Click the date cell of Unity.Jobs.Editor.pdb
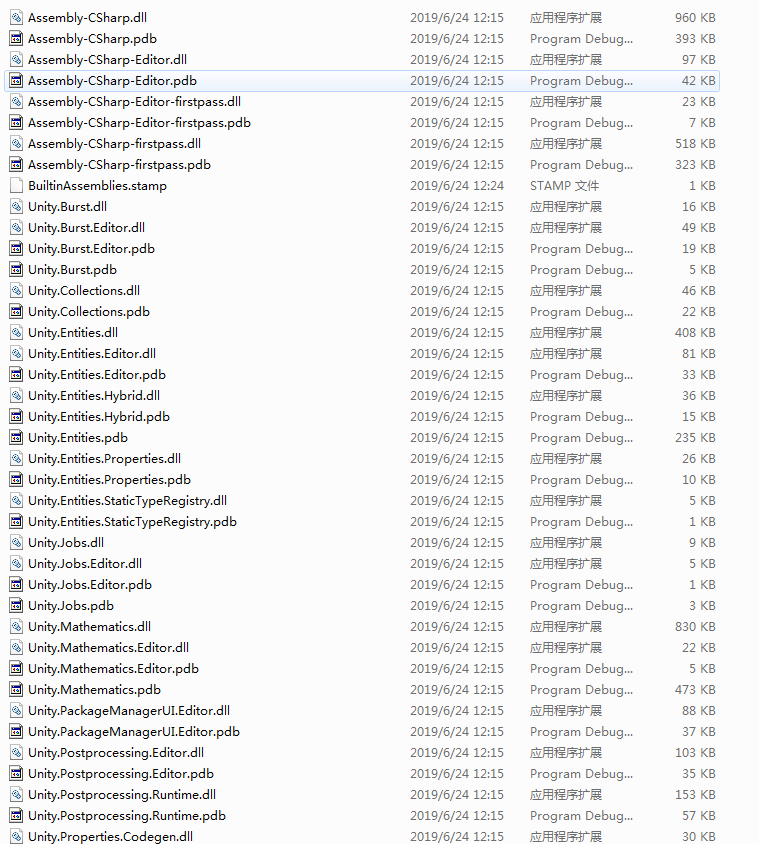The image size is (759, 844). (456, 585)
